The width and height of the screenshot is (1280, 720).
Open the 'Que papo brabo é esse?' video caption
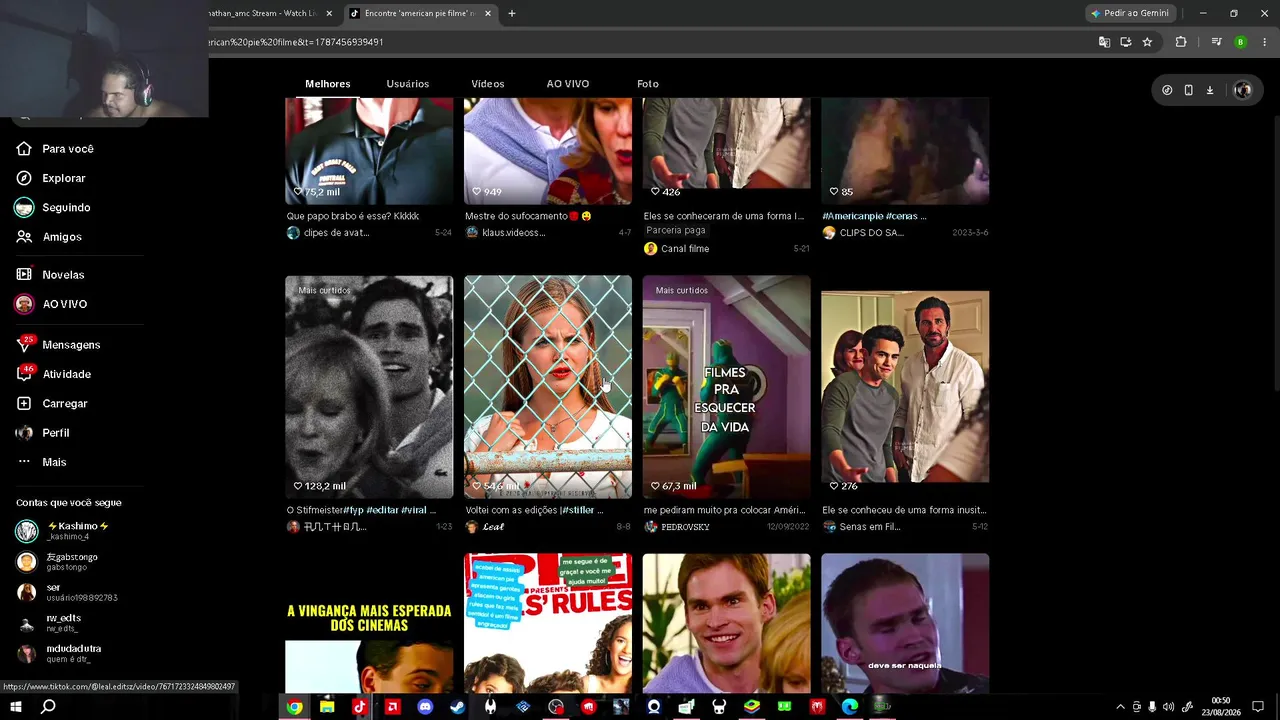click(x=353, y=216)
